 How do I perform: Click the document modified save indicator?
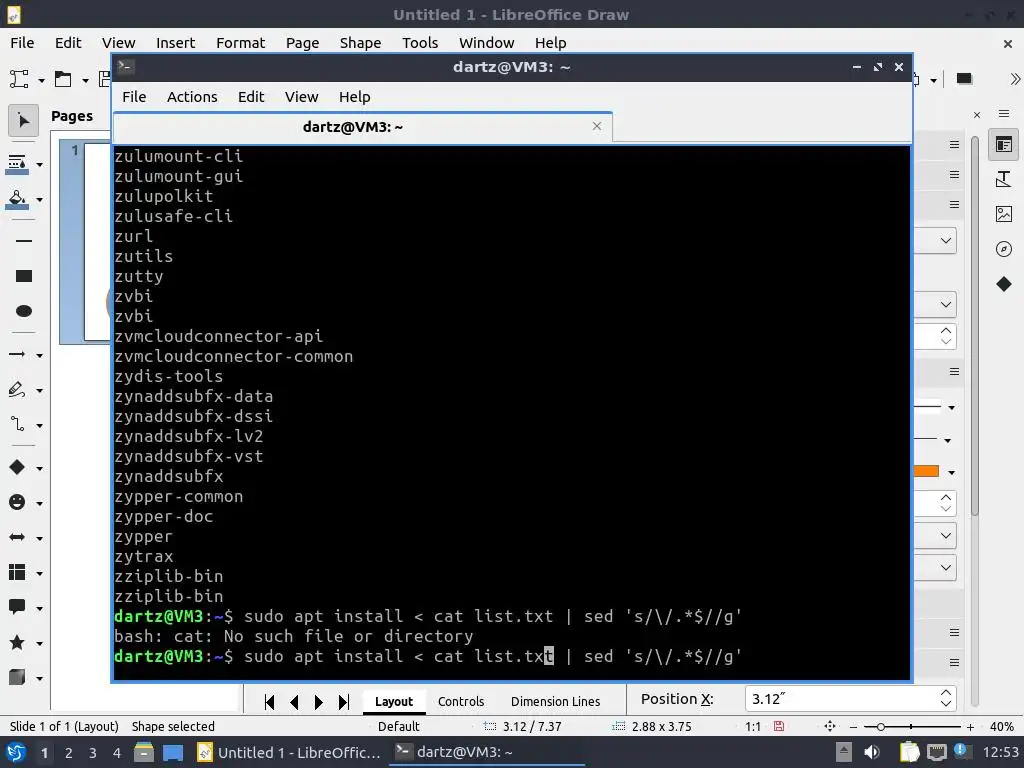point(778,726)
